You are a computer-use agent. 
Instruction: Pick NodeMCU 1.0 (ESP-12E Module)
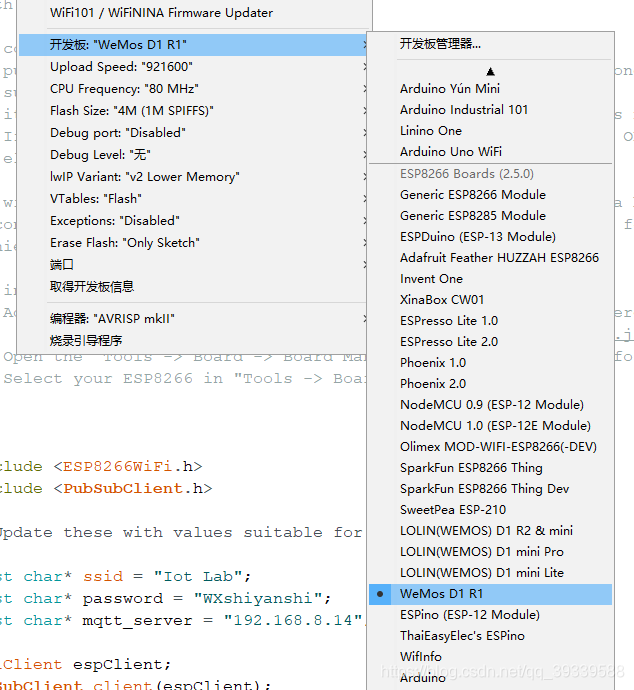490,426
